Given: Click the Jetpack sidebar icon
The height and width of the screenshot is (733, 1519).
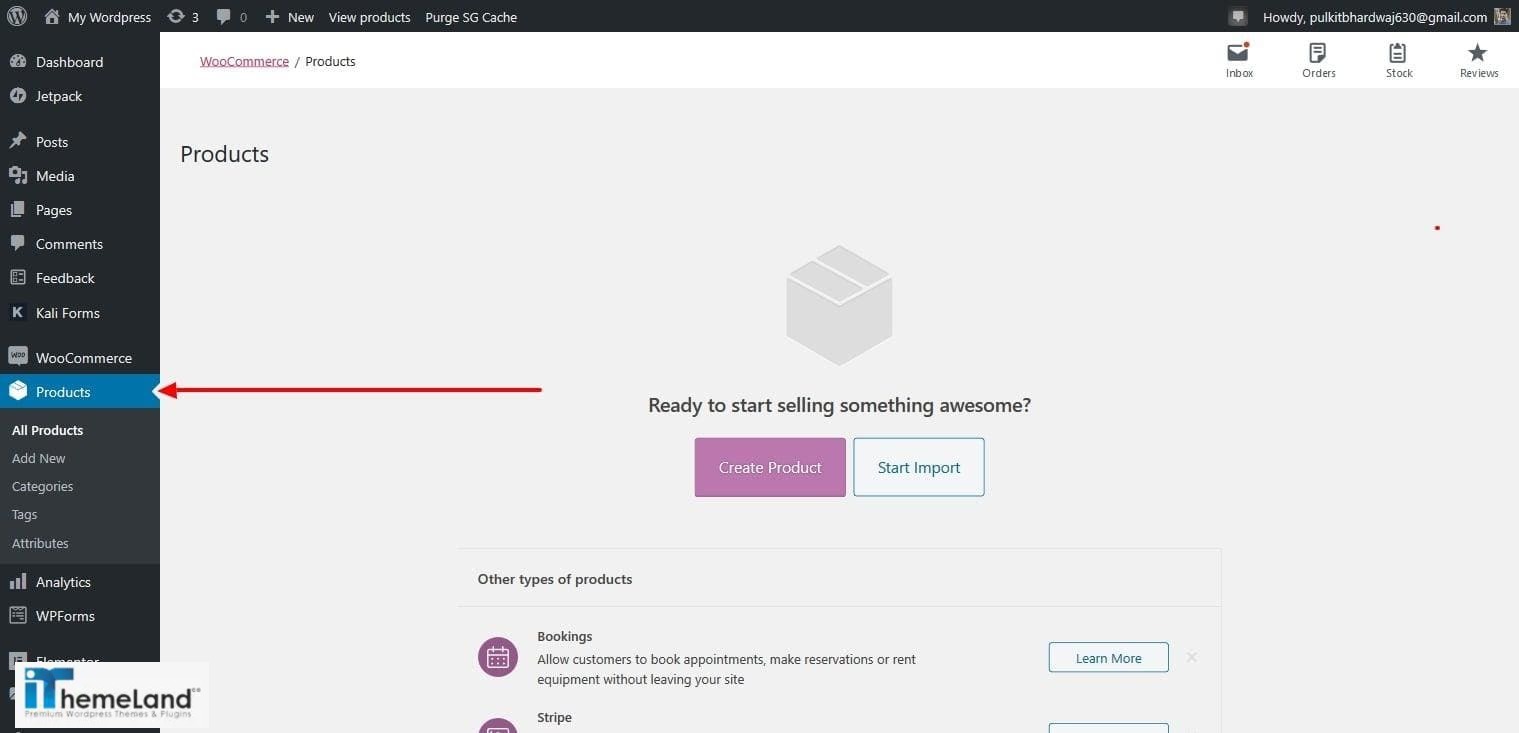Looking at the screenshot, I should tap(18, 96).
